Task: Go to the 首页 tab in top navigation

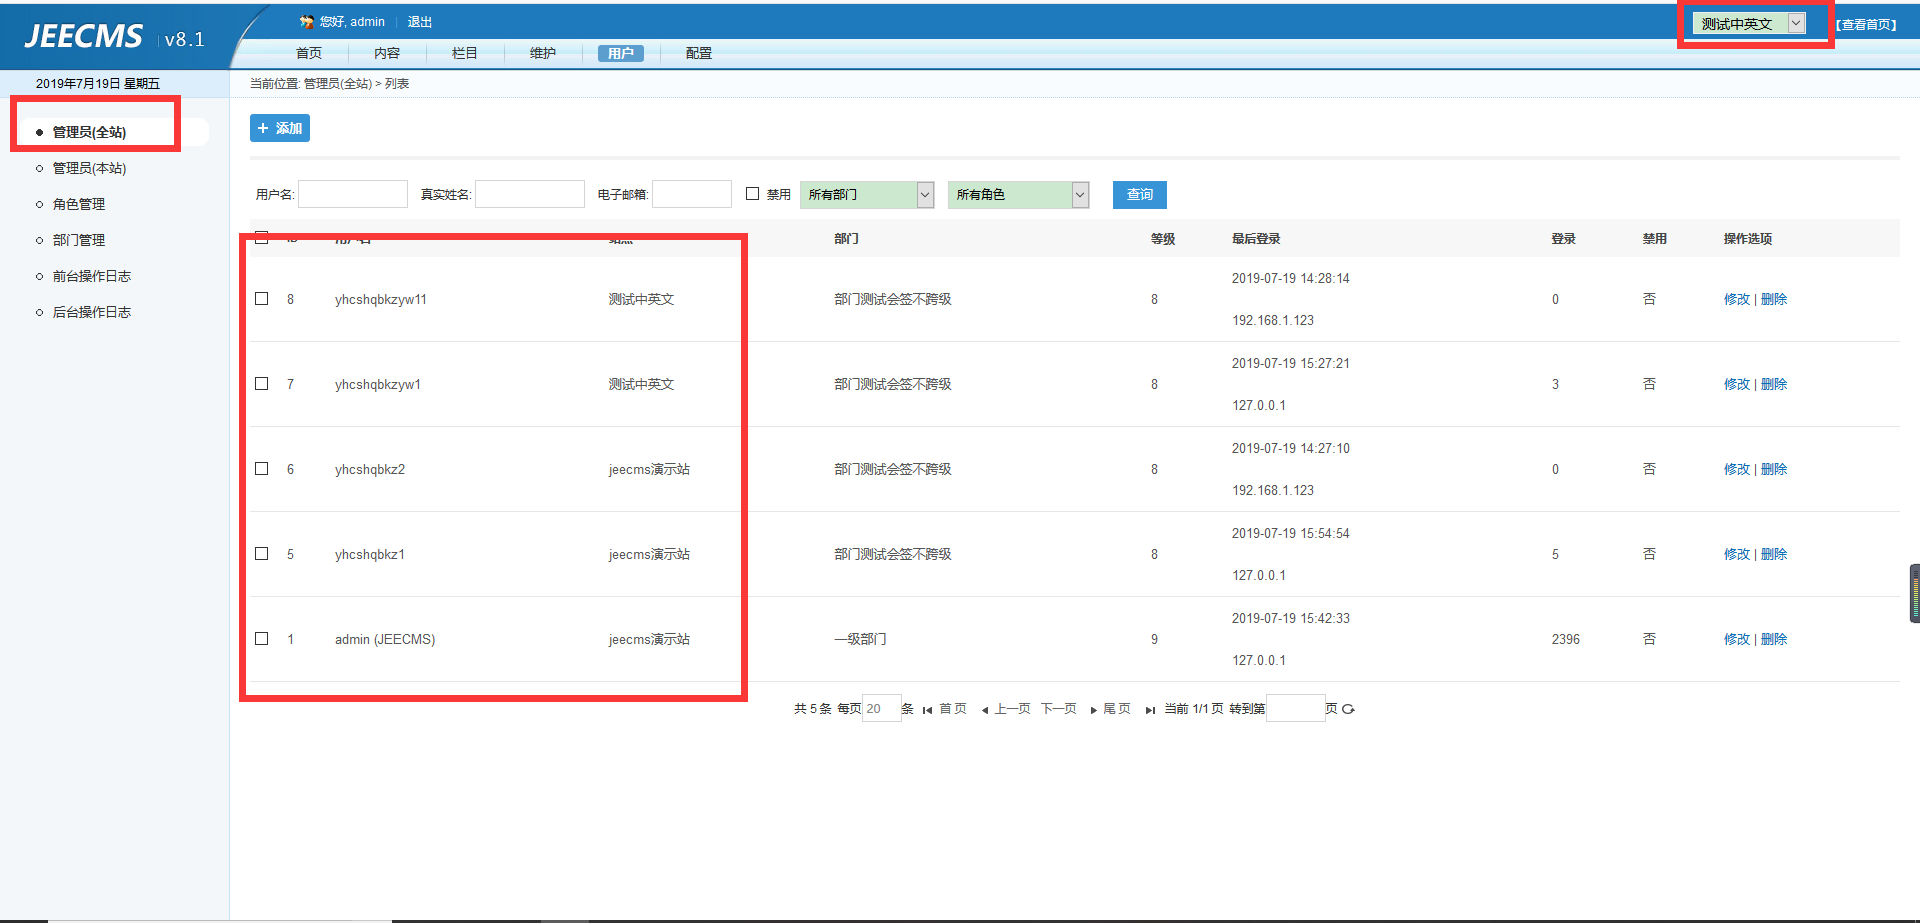Action: (x=309, y=53)
